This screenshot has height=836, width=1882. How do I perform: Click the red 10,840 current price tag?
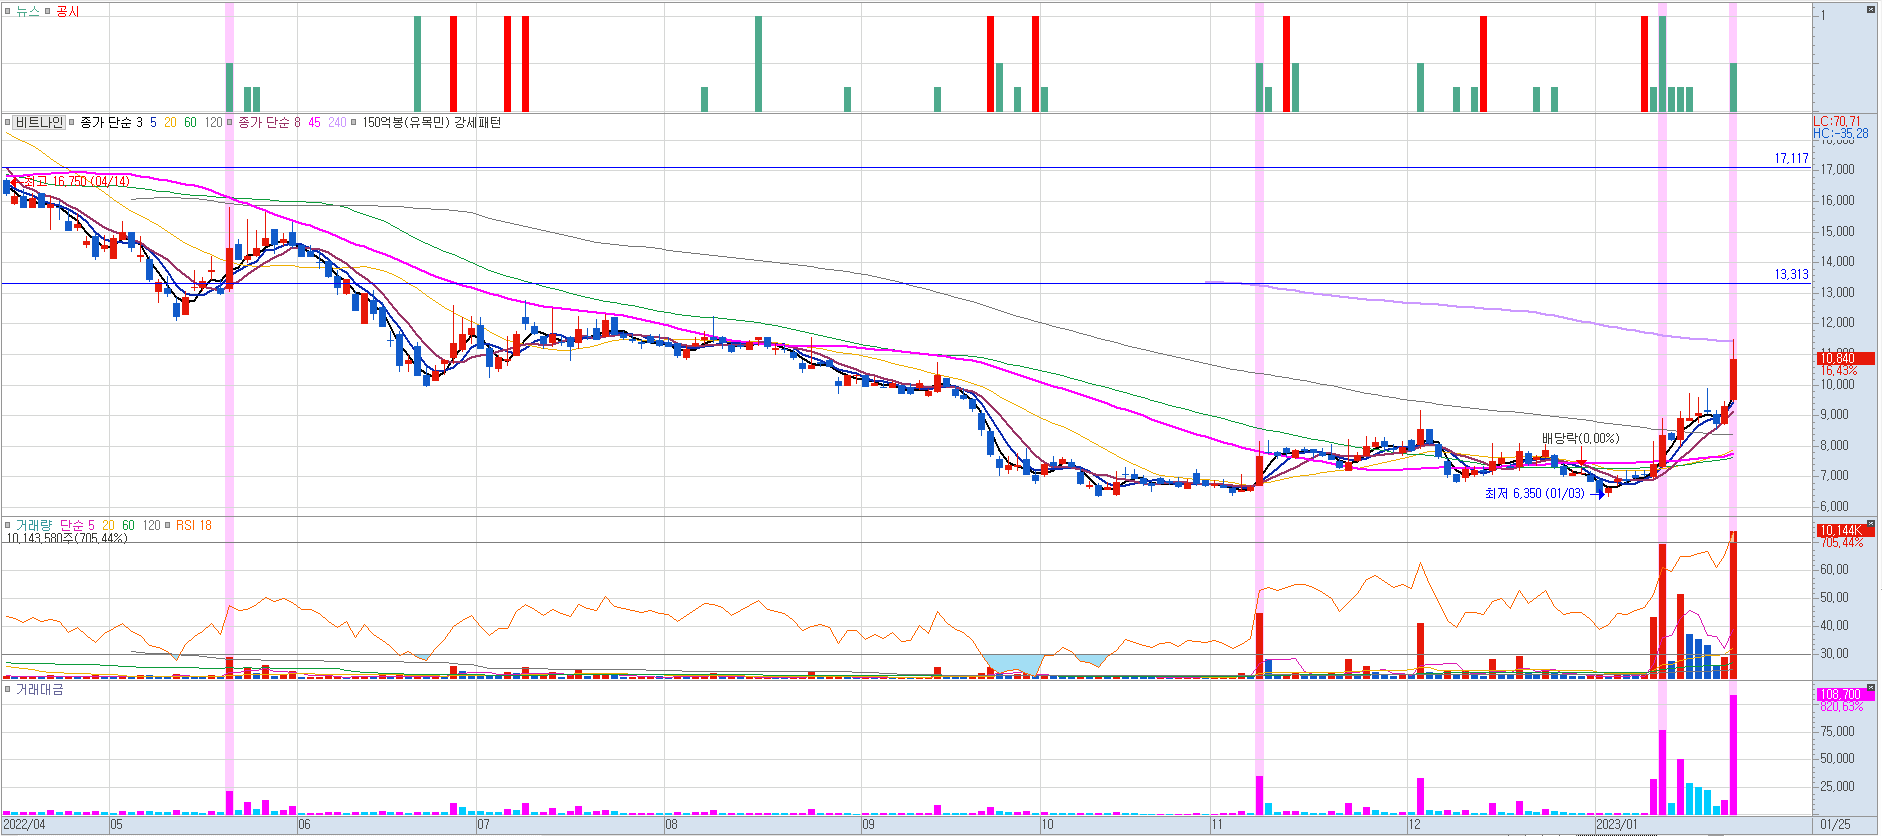[x=1845, y=358]
